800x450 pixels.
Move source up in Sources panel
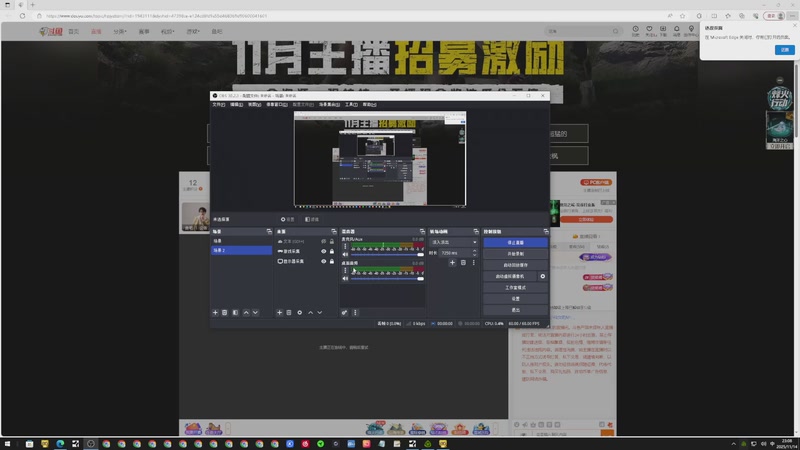coord(310,312)
